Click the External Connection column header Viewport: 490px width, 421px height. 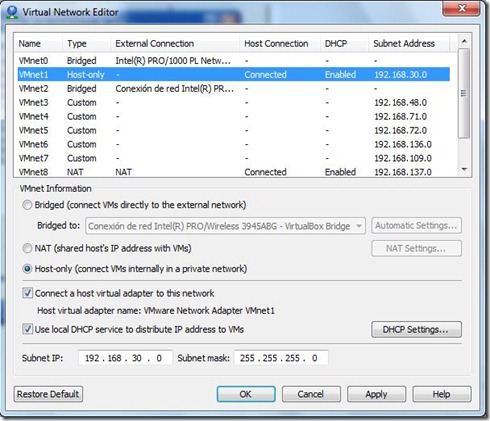(x=175, y=43)
